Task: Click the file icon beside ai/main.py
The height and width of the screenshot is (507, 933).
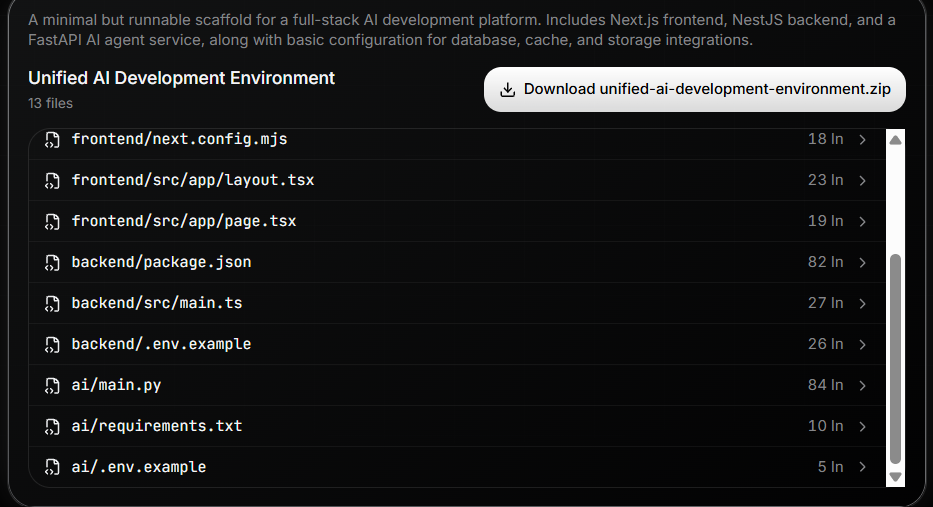Action: click(x=52, y=386)
